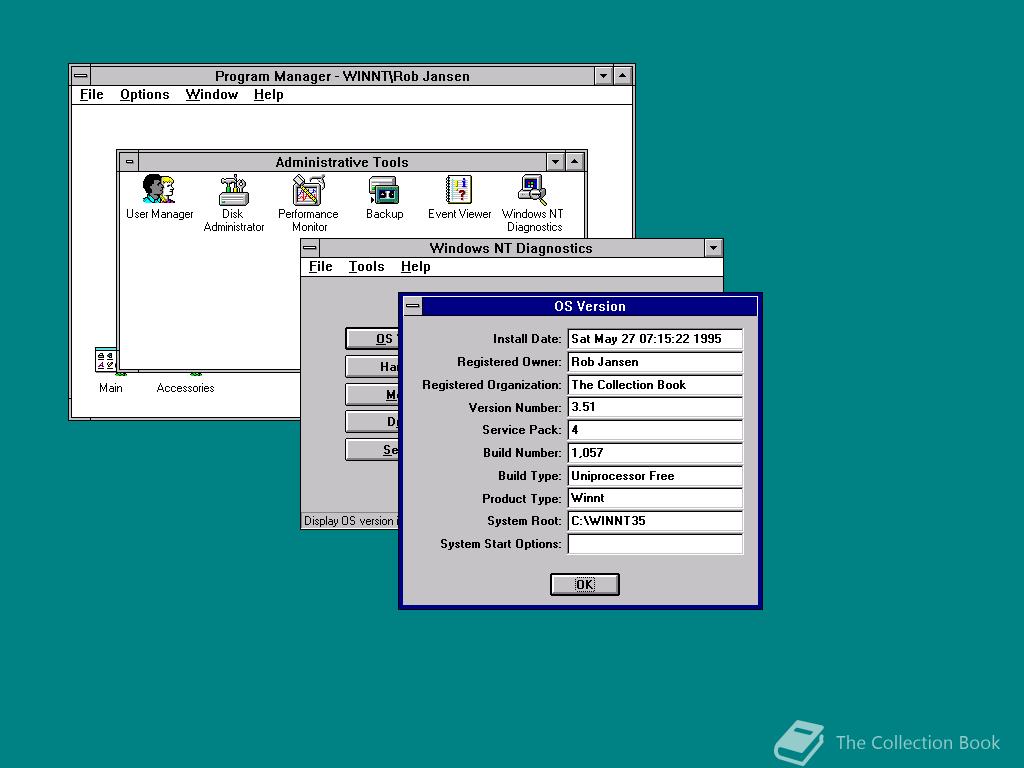Viewport: 1024px width, 768px height.
Task: Open Program Manager control menu box
Action: (81, 76)
